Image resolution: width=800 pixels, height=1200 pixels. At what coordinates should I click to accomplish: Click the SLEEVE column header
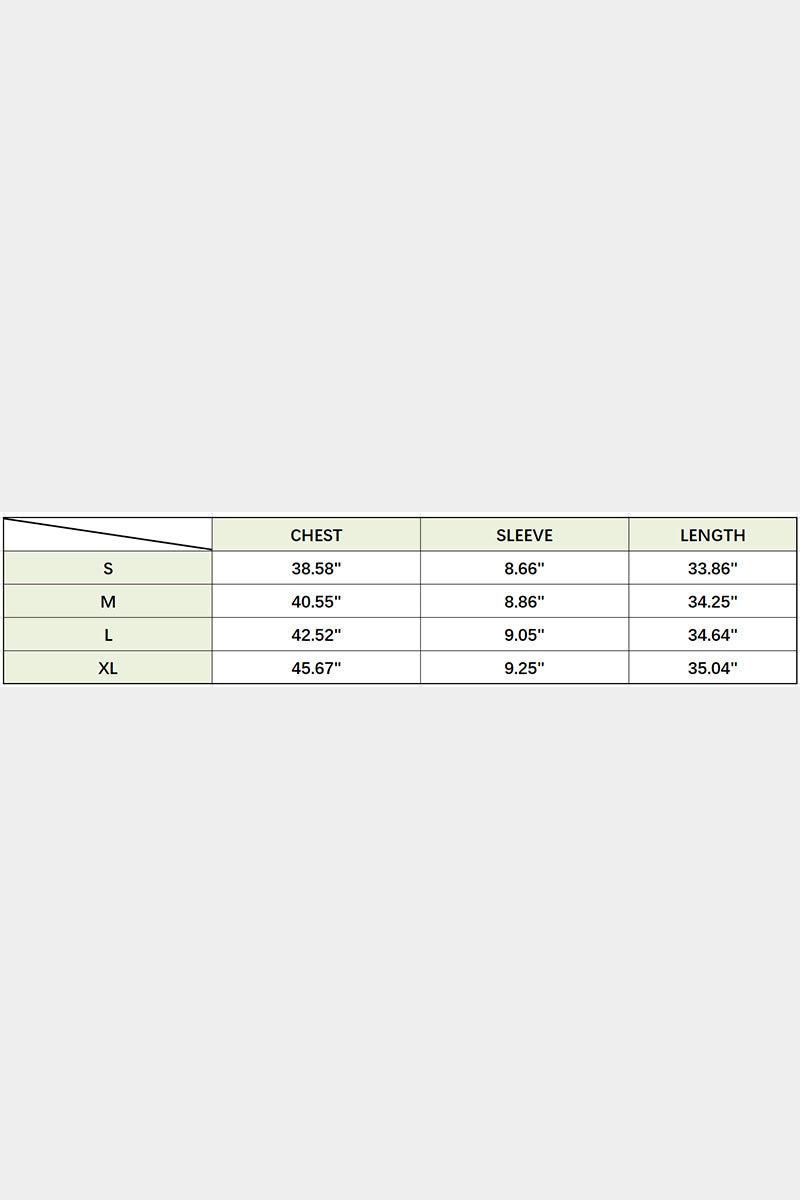(x=524, y=535)
